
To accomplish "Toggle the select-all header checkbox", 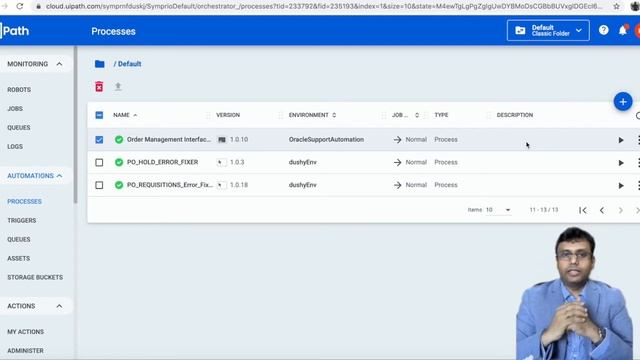I will [x=99, y=115].
